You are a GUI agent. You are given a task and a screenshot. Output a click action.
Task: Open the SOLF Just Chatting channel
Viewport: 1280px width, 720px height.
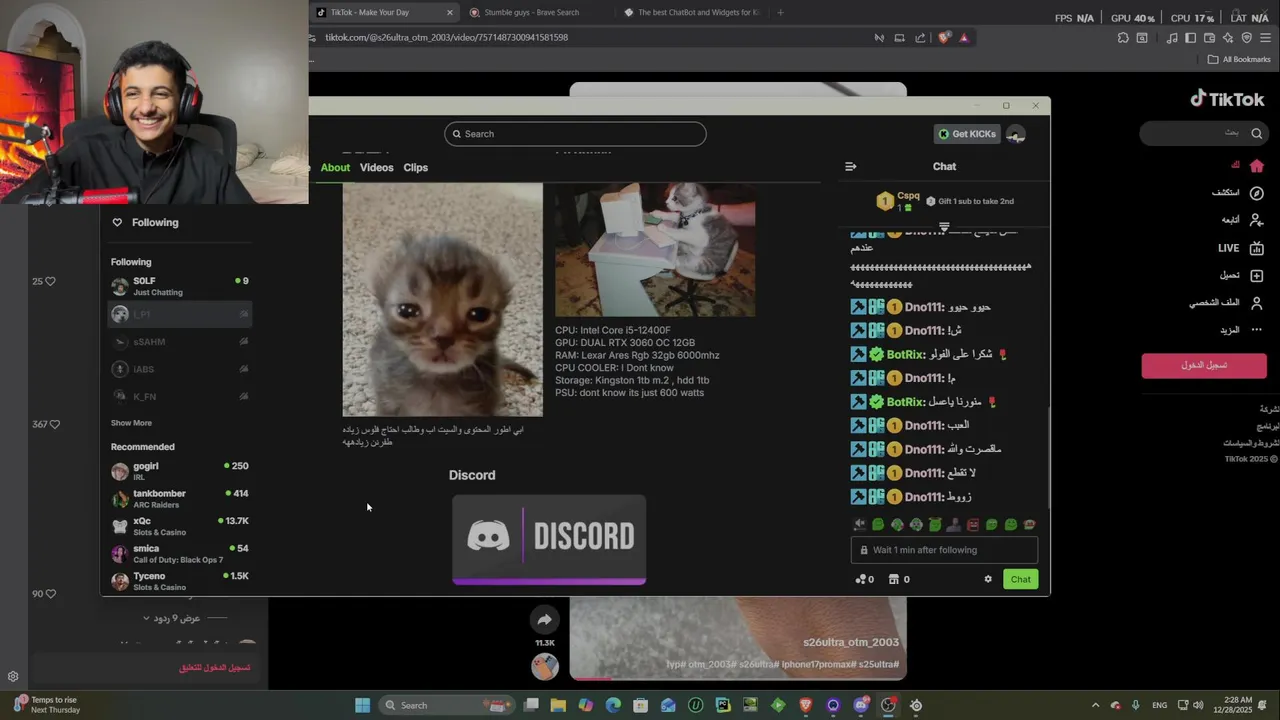(179, 287)
